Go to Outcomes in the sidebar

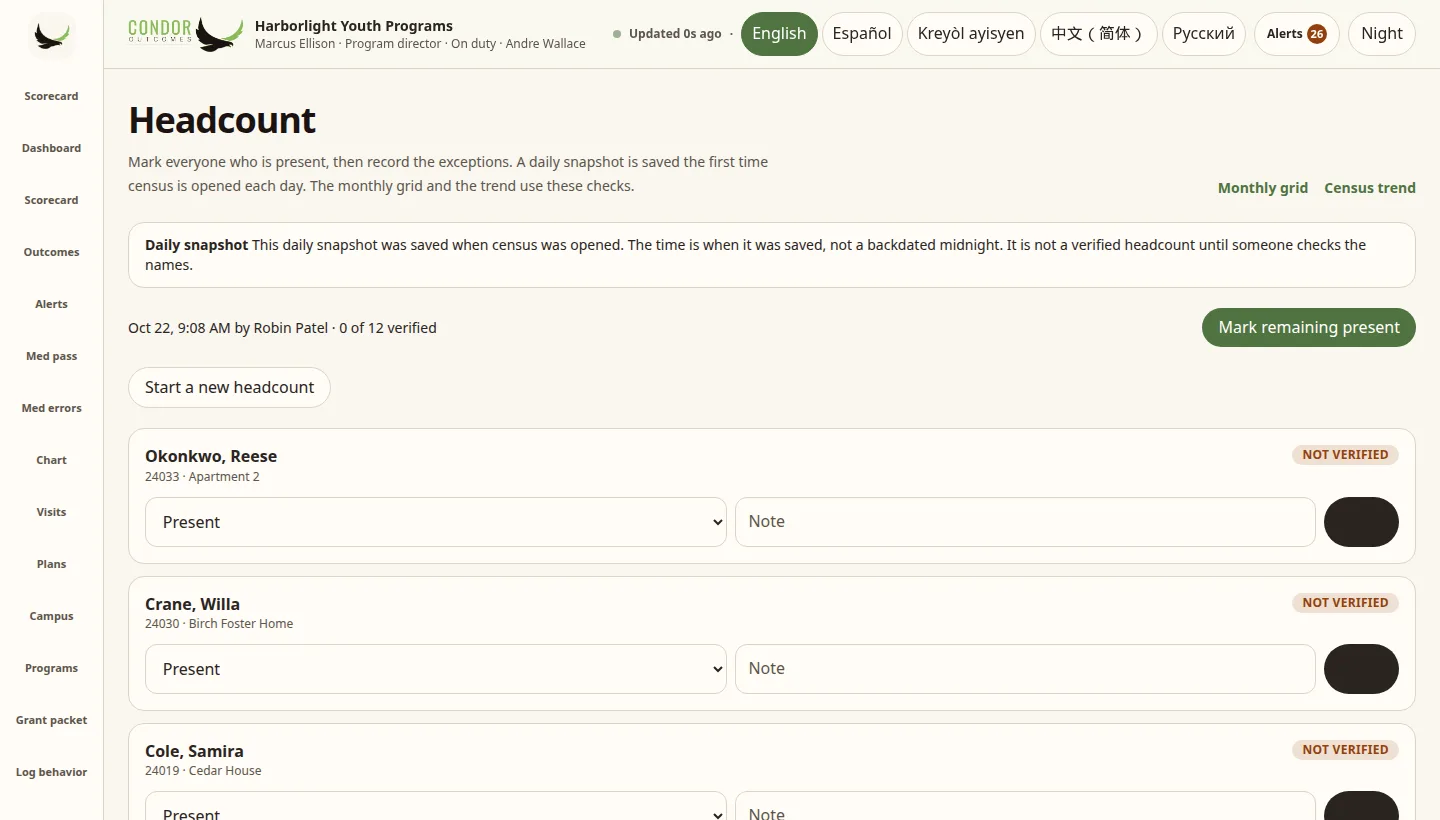coord(51,252)
